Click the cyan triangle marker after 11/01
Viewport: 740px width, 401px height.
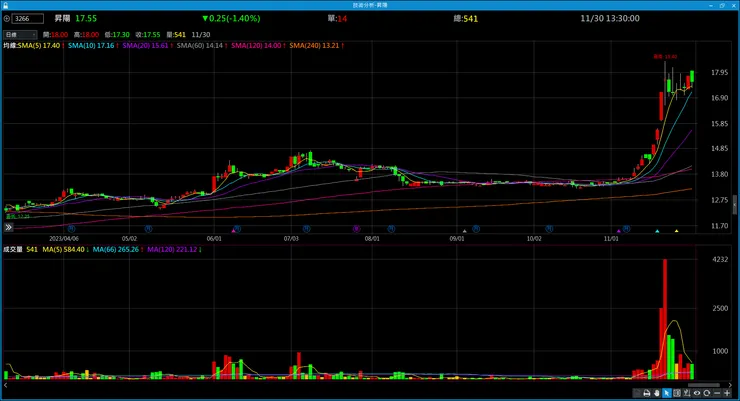(x=657, y=231)
